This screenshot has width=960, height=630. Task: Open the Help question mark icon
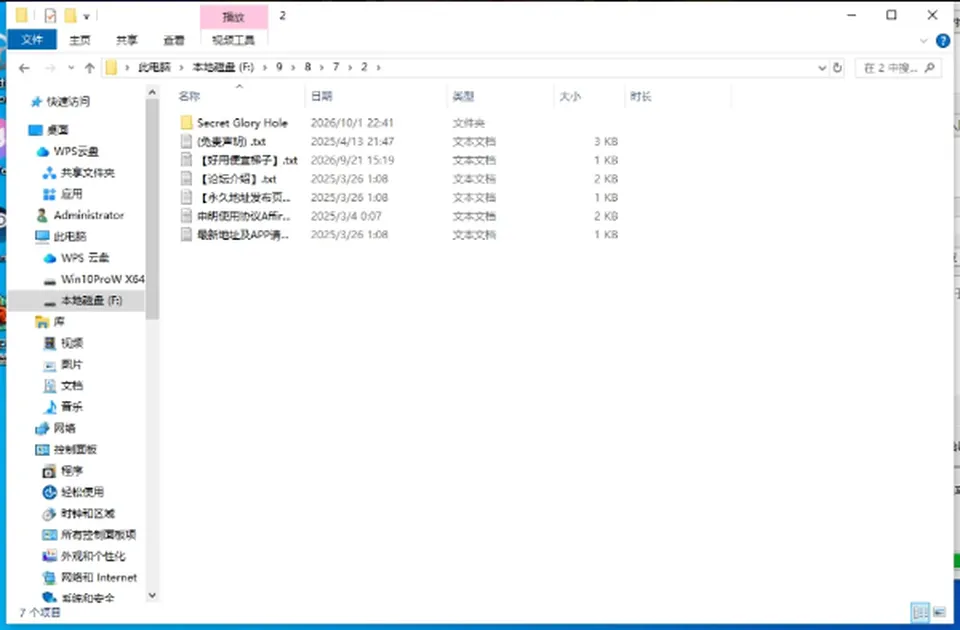click(x=943, y=41)
